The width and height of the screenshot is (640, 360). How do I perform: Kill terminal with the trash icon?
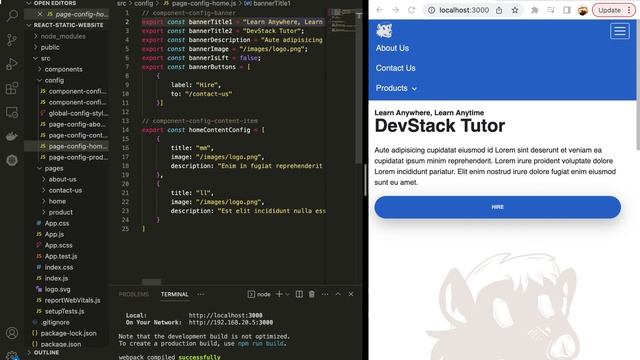pos(312,294)
